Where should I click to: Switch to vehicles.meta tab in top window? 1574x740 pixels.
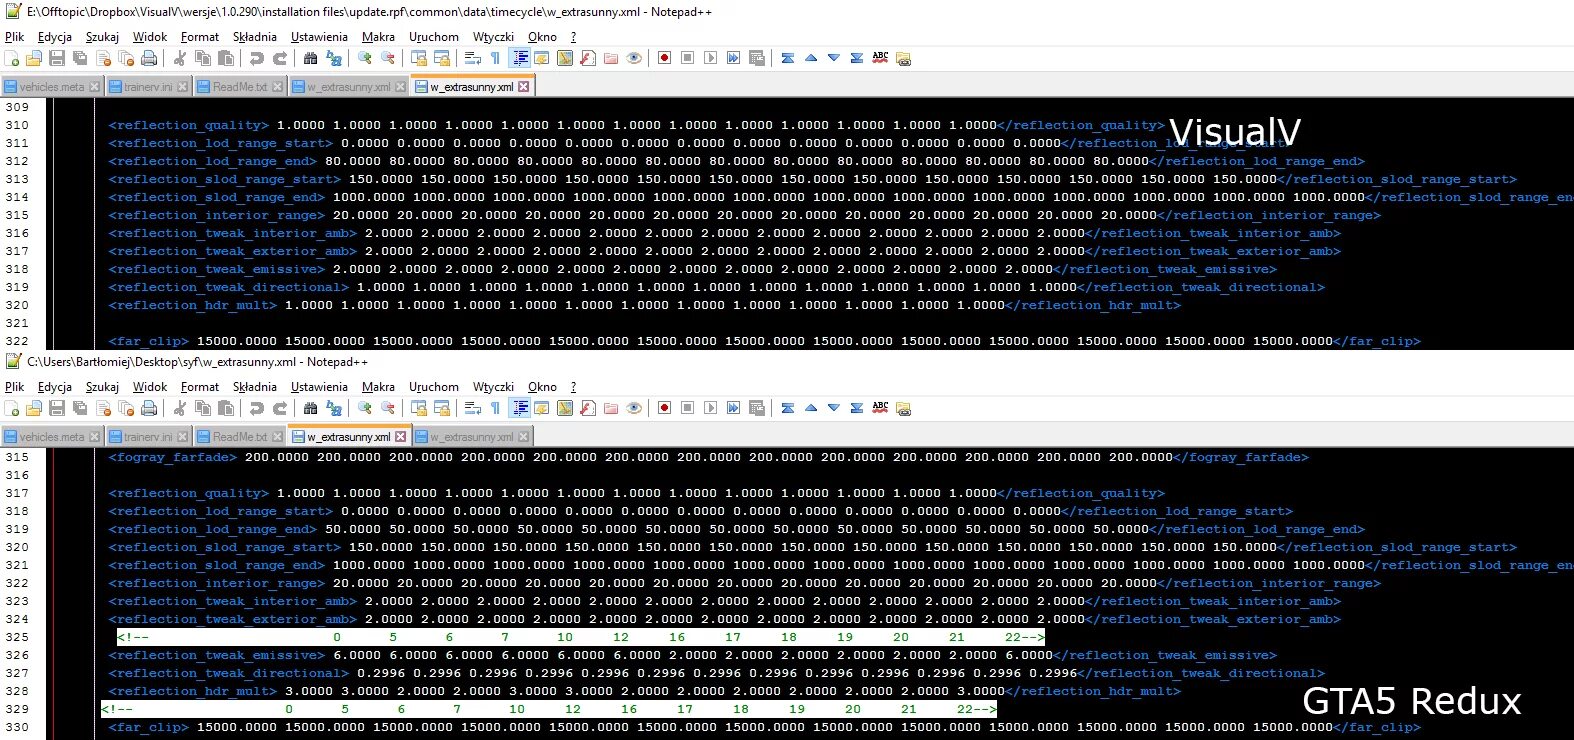pyautogui.click(x=51, y=87)
